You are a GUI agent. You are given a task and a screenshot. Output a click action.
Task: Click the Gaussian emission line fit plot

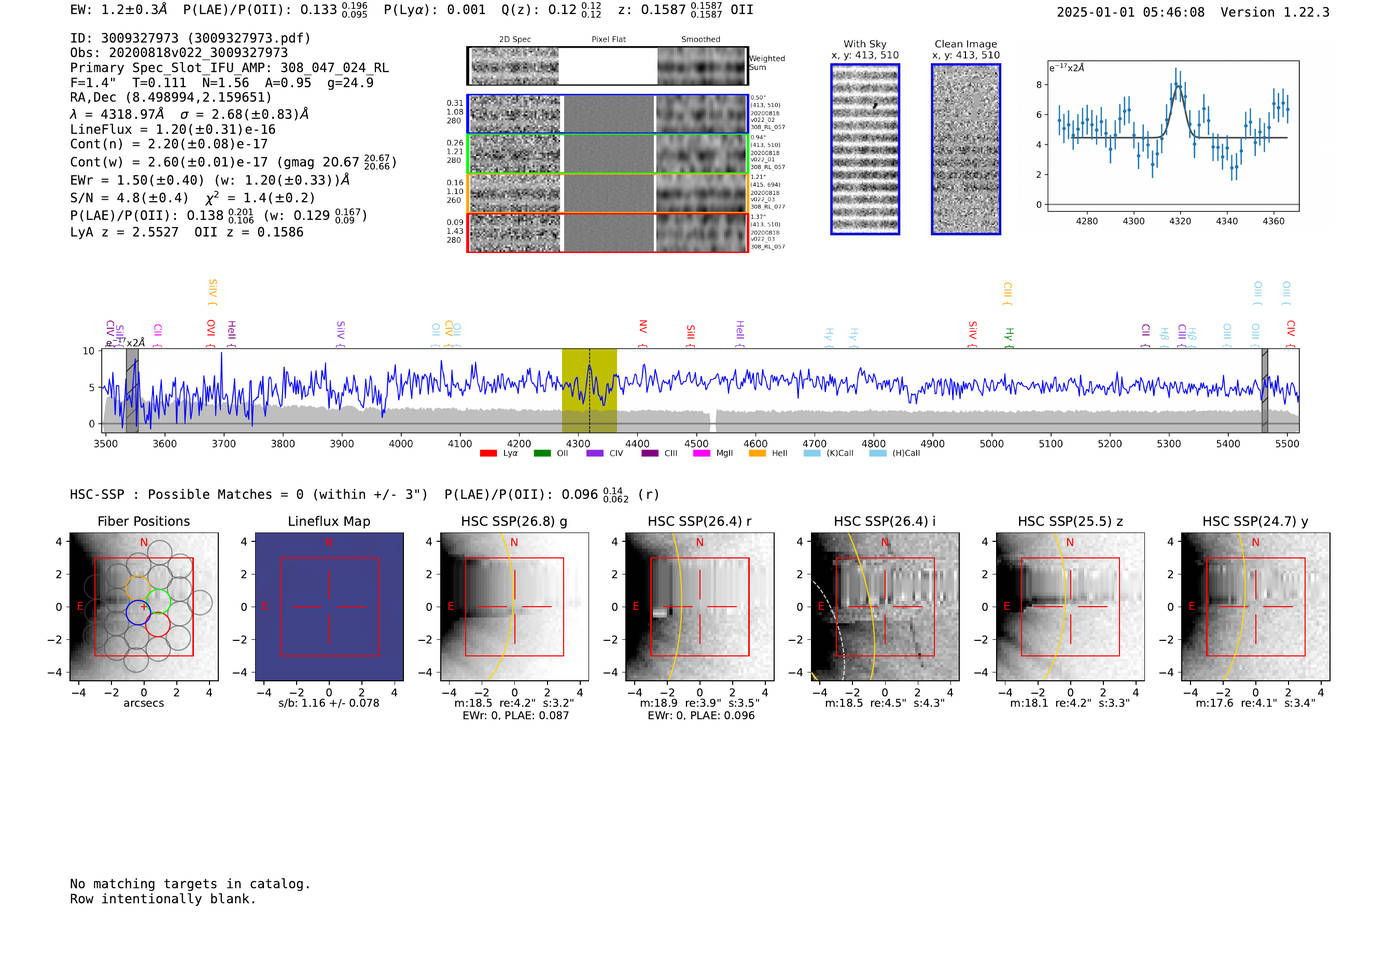click(1173, 136)
